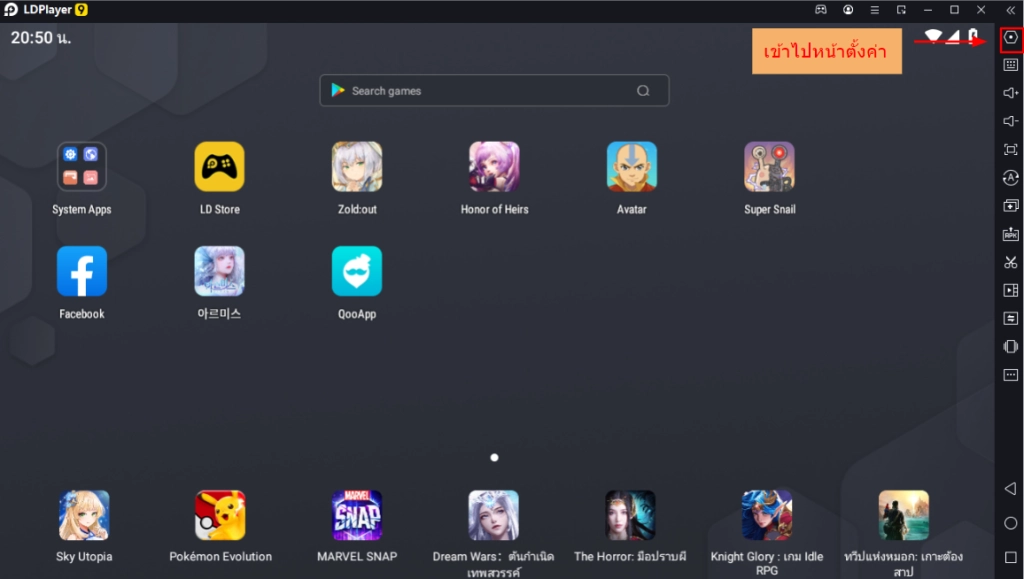
Task: Open the hamburger menu in title bar
Action: click(x=874, y=10)
